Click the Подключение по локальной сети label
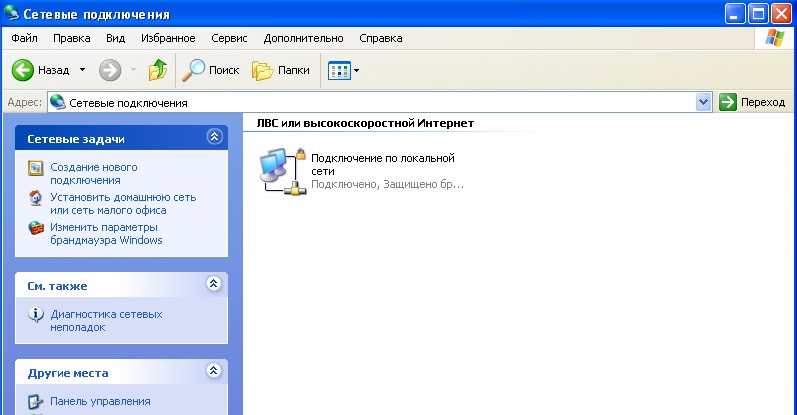This screenshot has width=797, height=415. 383,164
